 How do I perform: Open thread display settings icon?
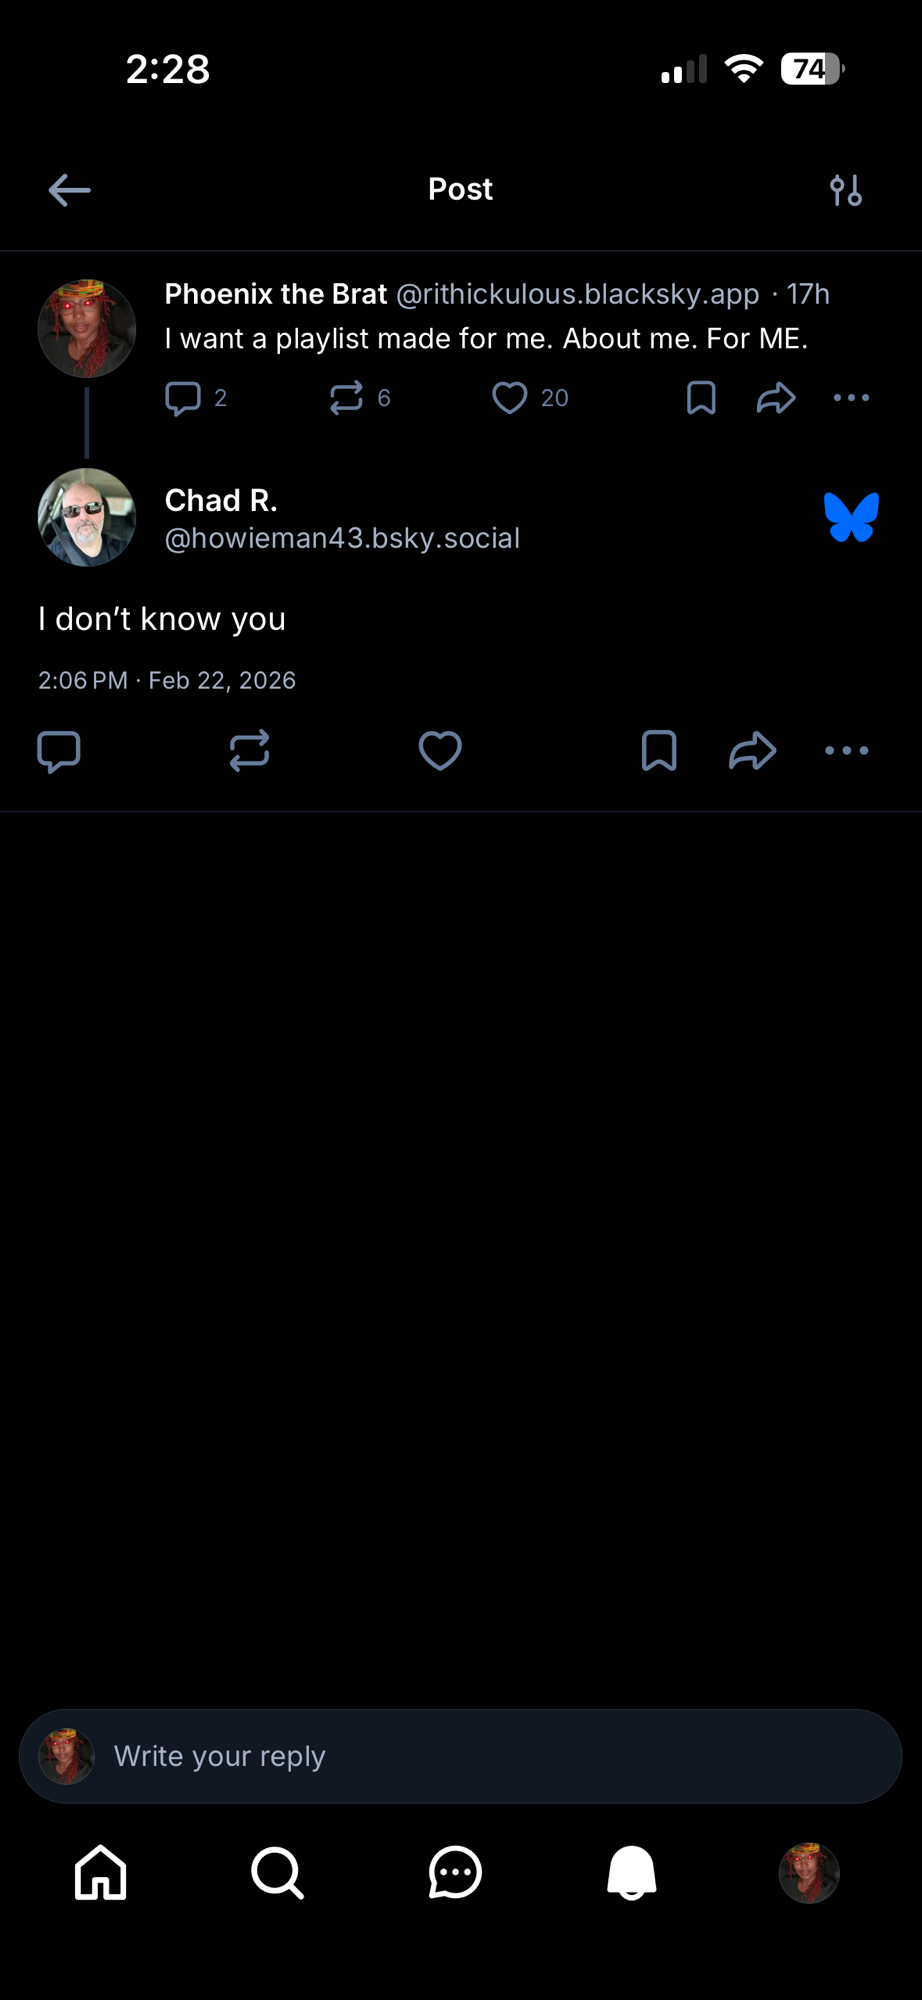pyautogui.click(x=845, y=190)
